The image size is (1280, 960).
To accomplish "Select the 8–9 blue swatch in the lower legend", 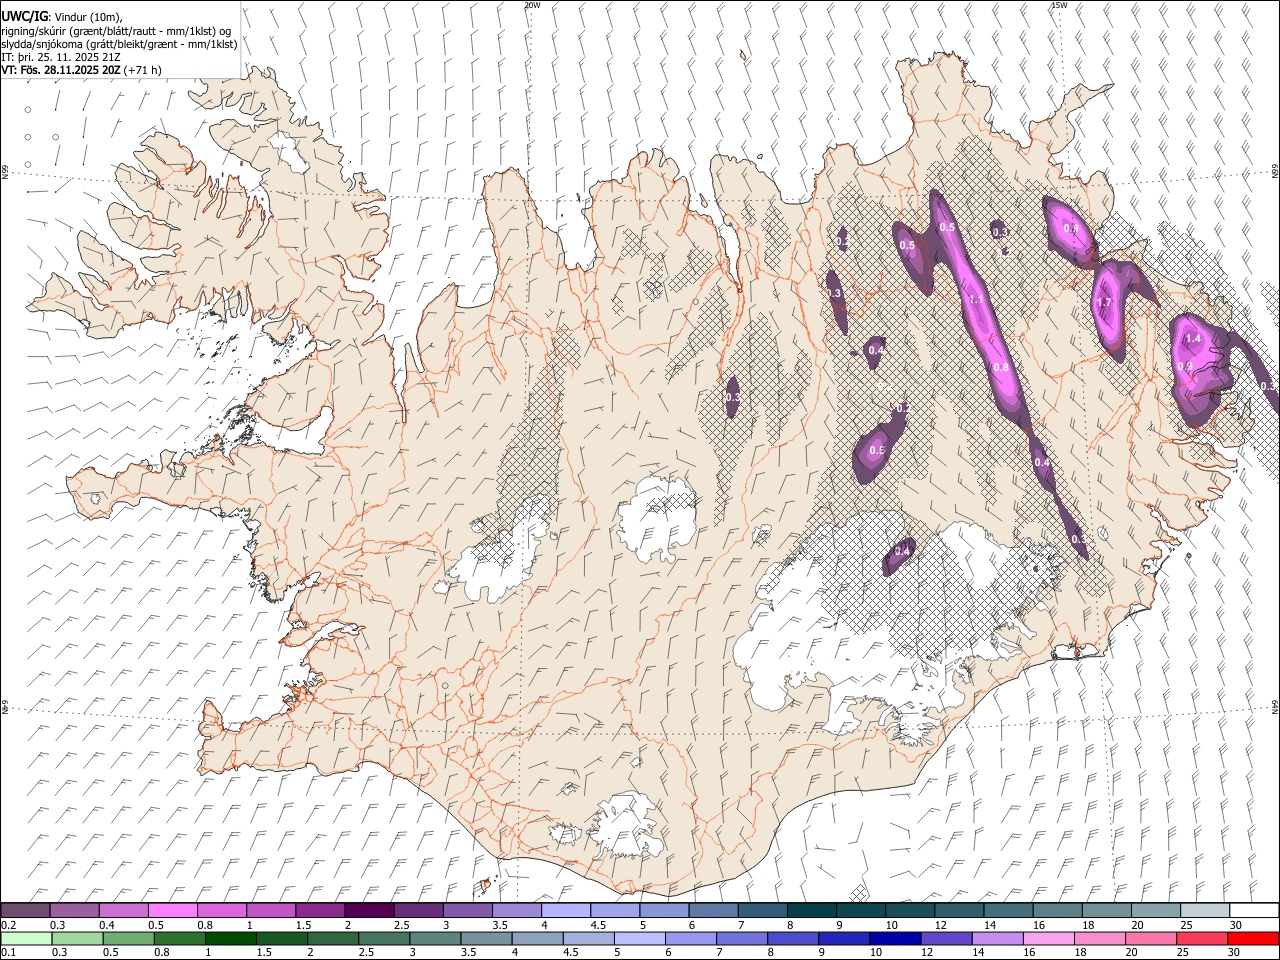I will pyautogui.click(x=792, y=938).
